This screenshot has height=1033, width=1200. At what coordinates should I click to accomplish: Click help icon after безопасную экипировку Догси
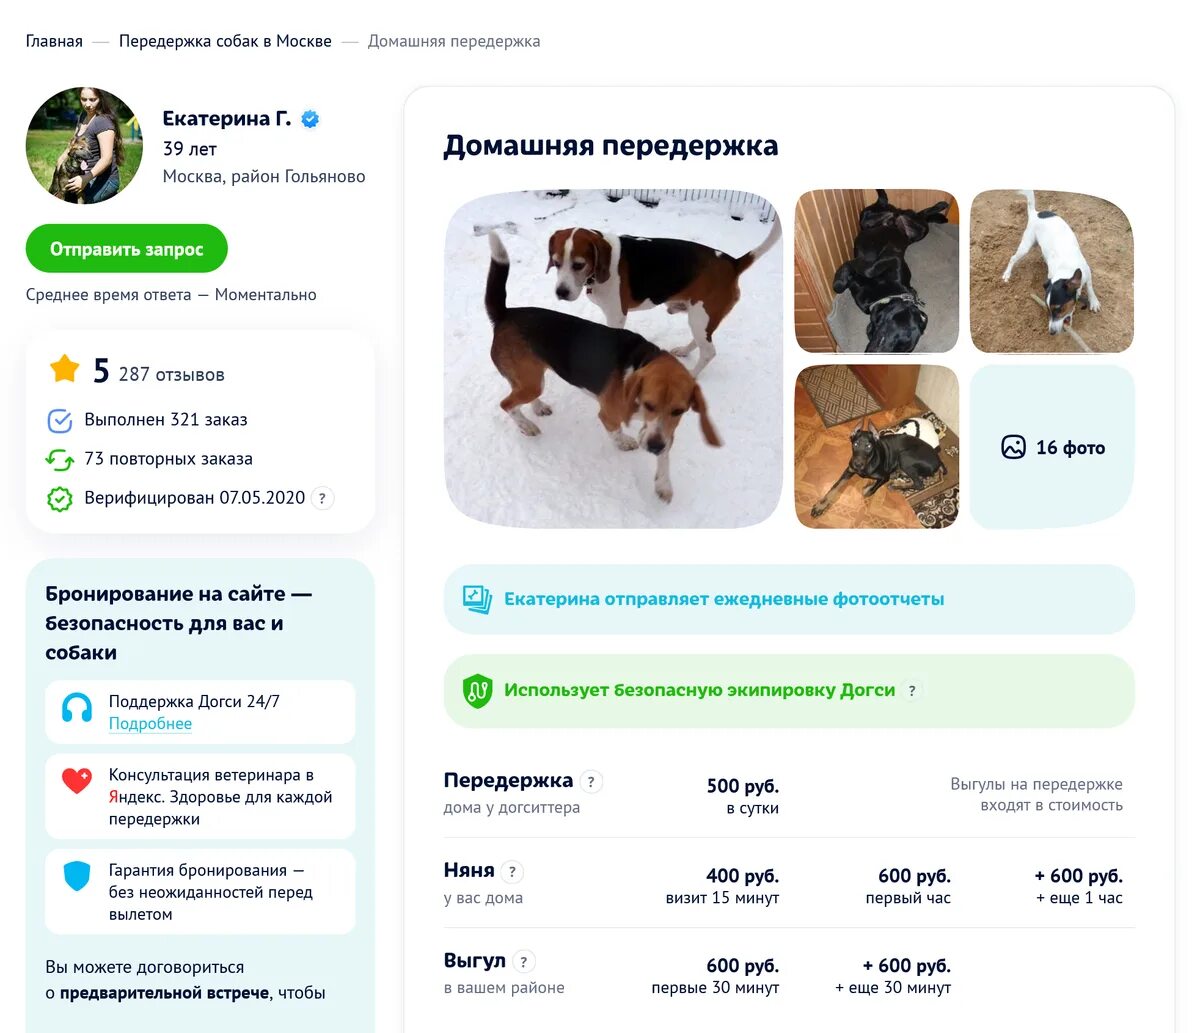tap(911, 690)
